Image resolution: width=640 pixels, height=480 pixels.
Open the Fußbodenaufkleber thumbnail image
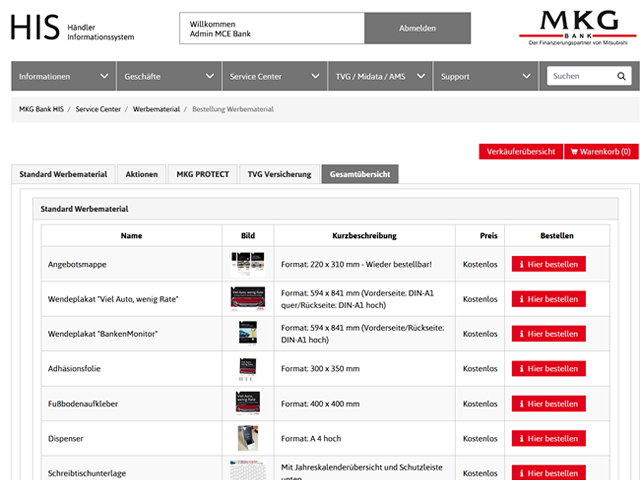pos(248,403)
